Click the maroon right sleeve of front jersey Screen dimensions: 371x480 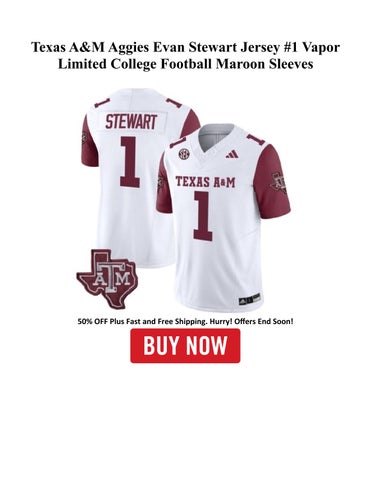pos(271,182)
